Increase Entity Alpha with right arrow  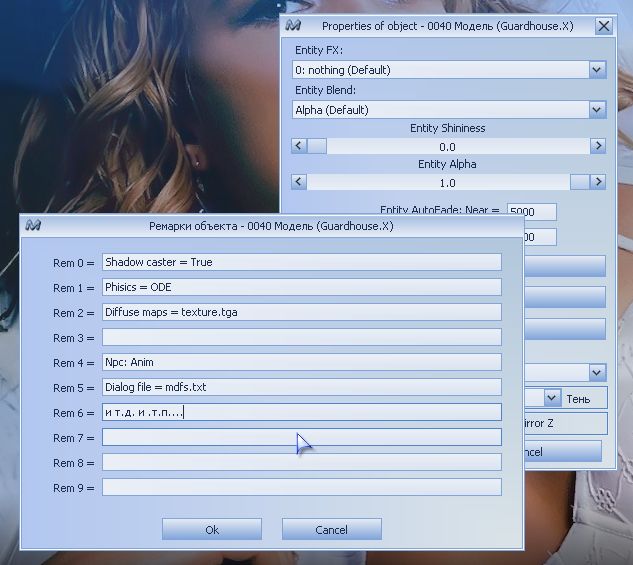click(x=598, y=182)
